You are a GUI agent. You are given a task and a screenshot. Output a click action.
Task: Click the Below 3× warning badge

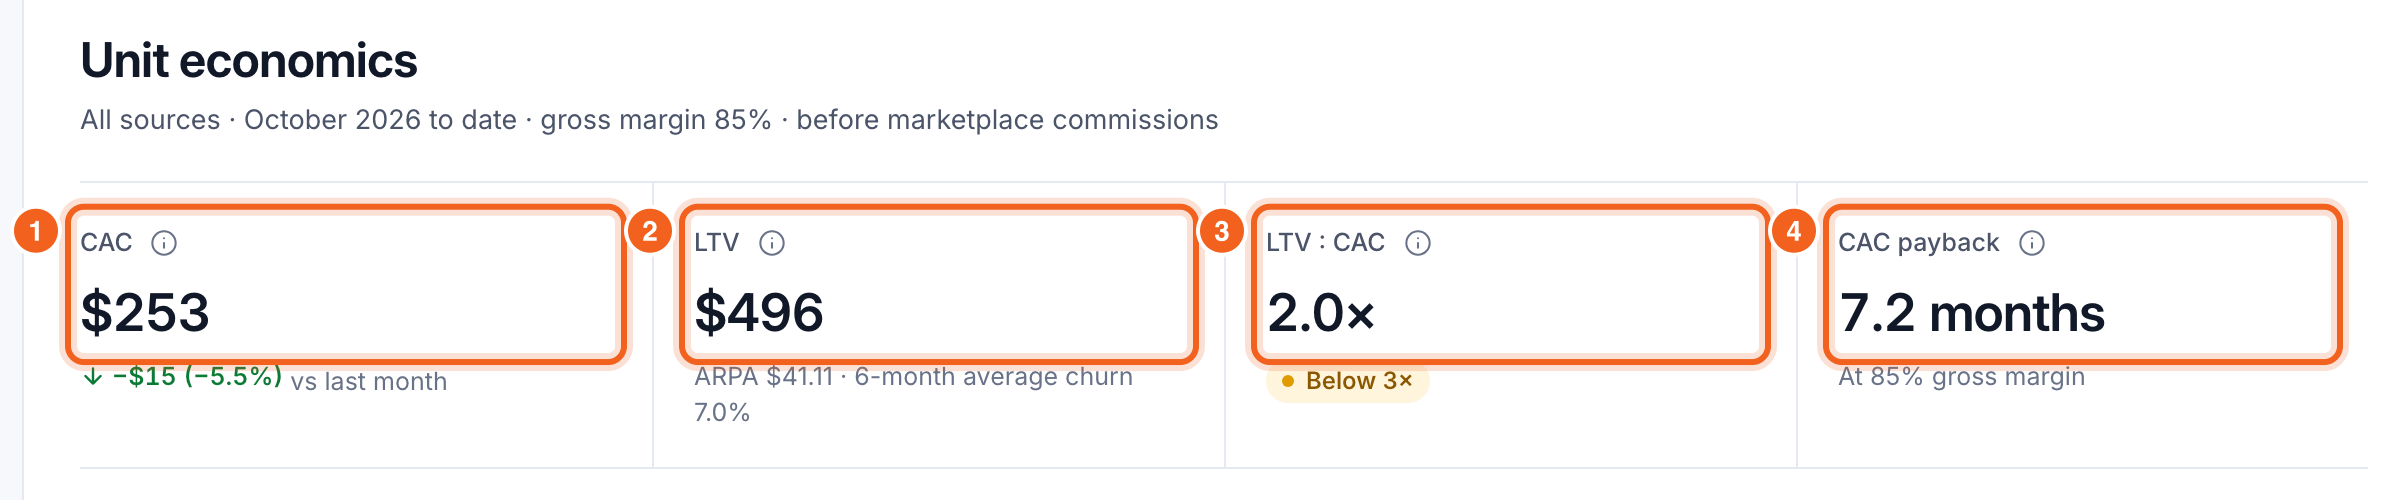(x=1347, y=381)
